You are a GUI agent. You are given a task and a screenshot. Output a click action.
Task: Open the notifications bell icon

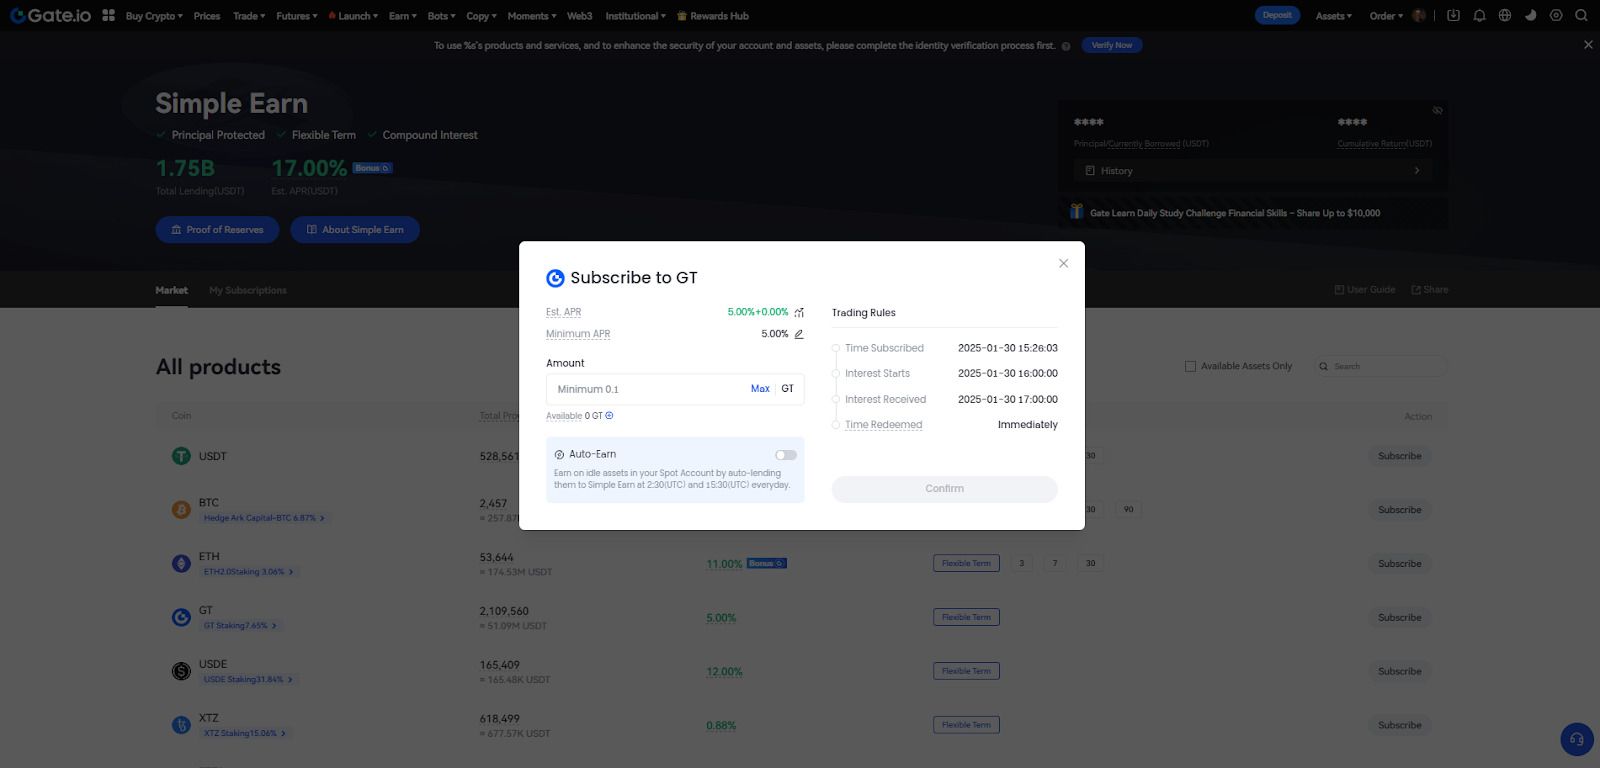pos(1479,16)
